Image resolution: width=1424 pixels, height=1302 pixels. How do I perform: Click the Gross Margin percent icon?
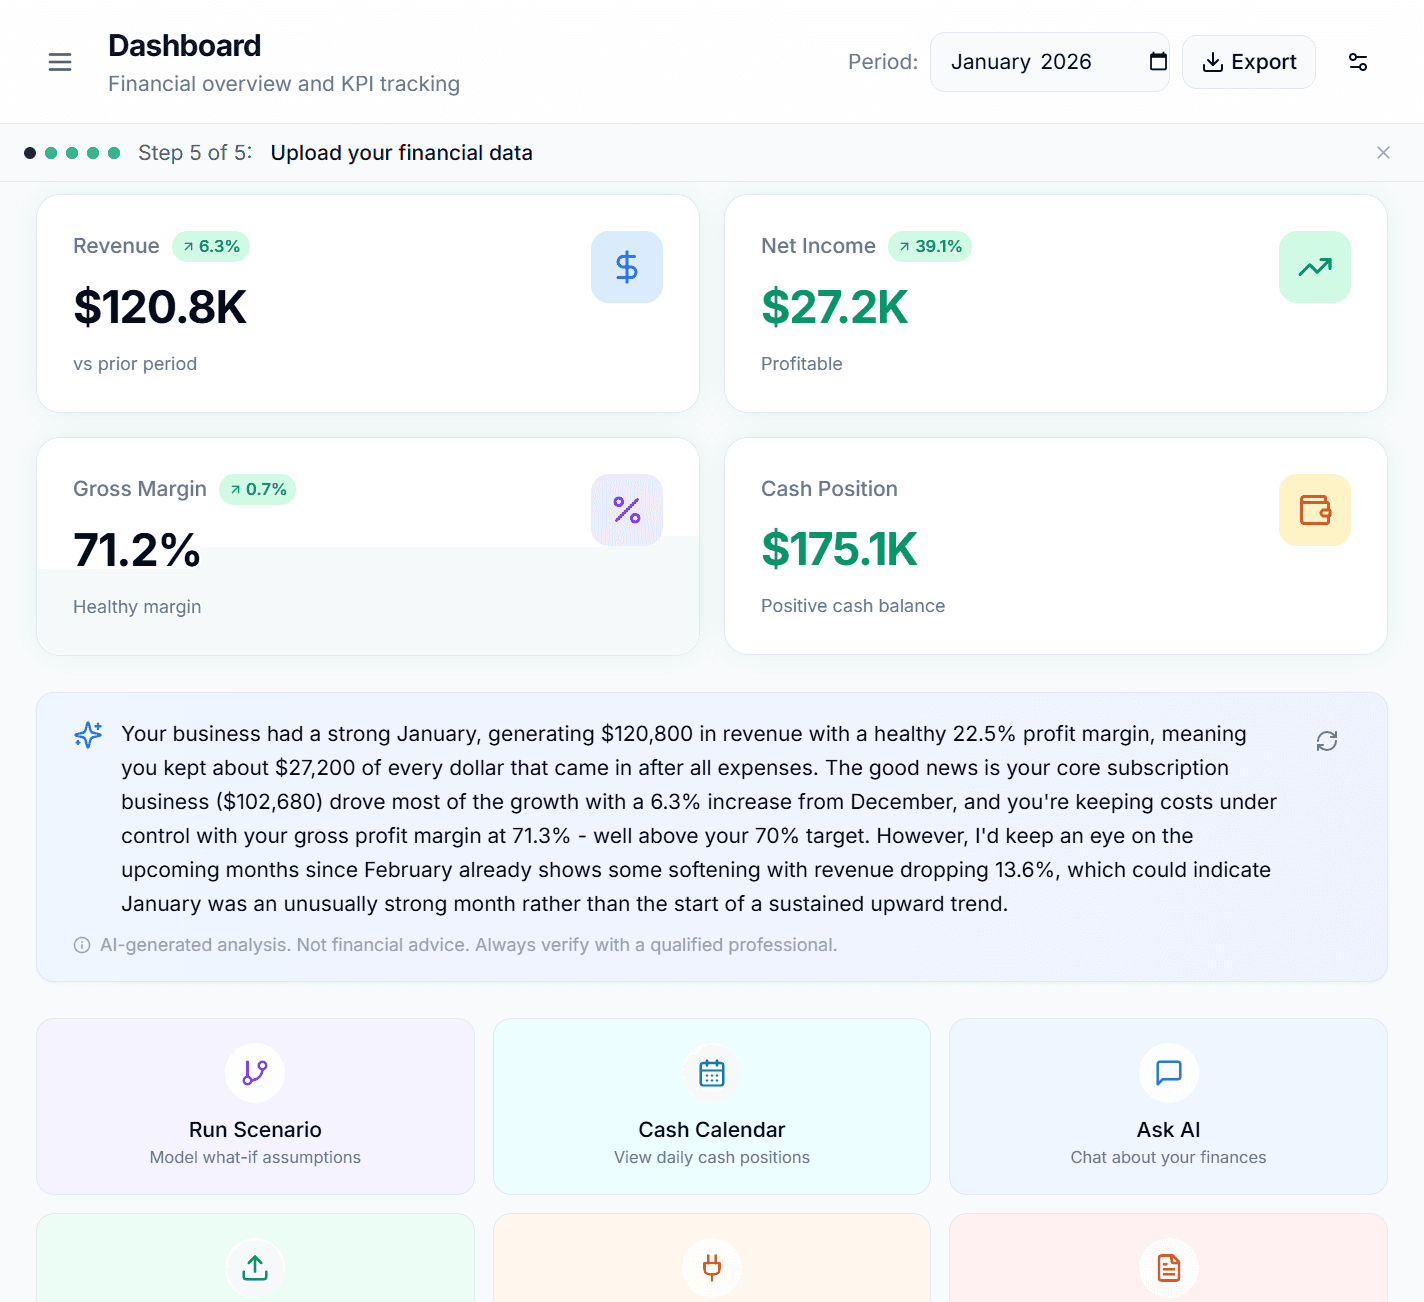[626, 510]
